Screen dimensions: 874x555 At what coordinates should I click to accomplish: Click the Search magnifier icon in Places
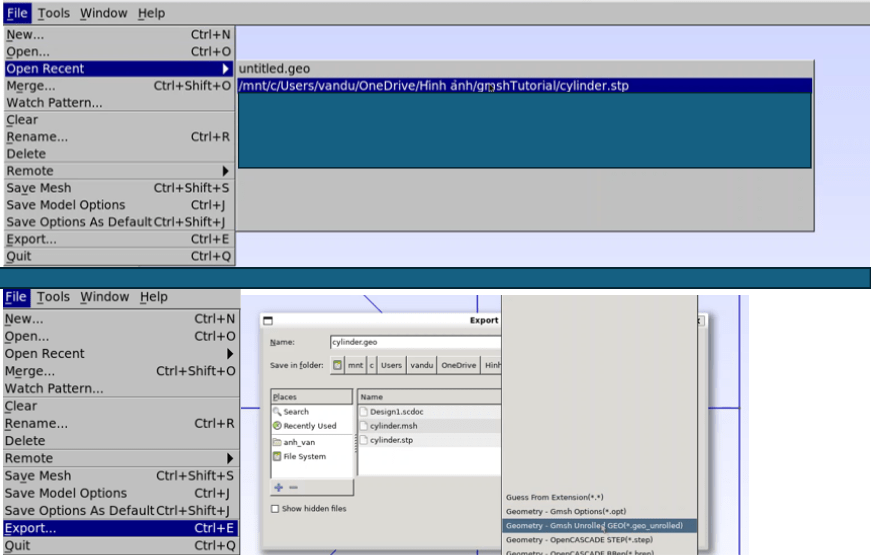click(x=277, y=412)
